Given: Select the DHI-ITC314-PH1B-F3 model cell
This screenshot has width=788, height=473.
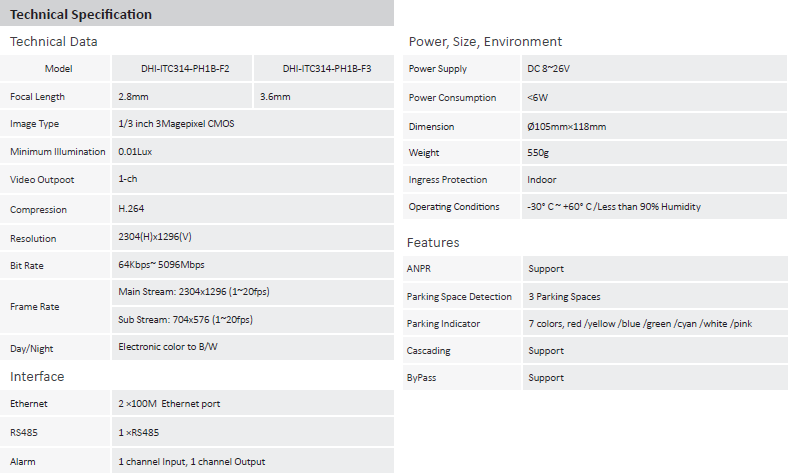Looking at the screenshot, I should coord(324,68).
